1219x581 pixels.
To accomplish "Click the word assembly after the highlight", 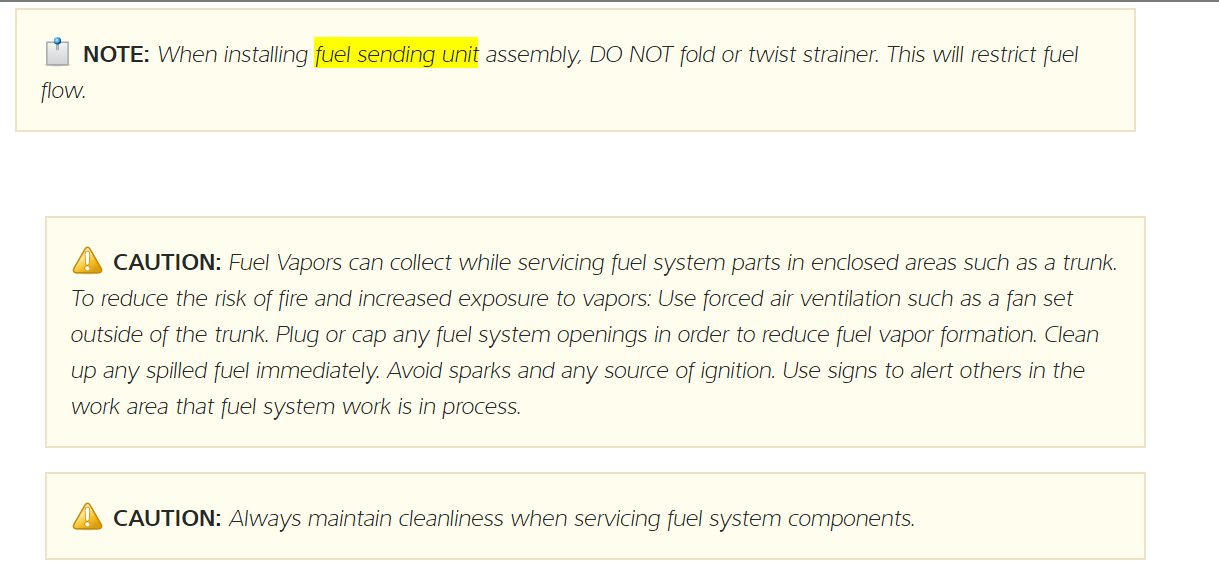I will pyautogui.click(x=531, y=54).
